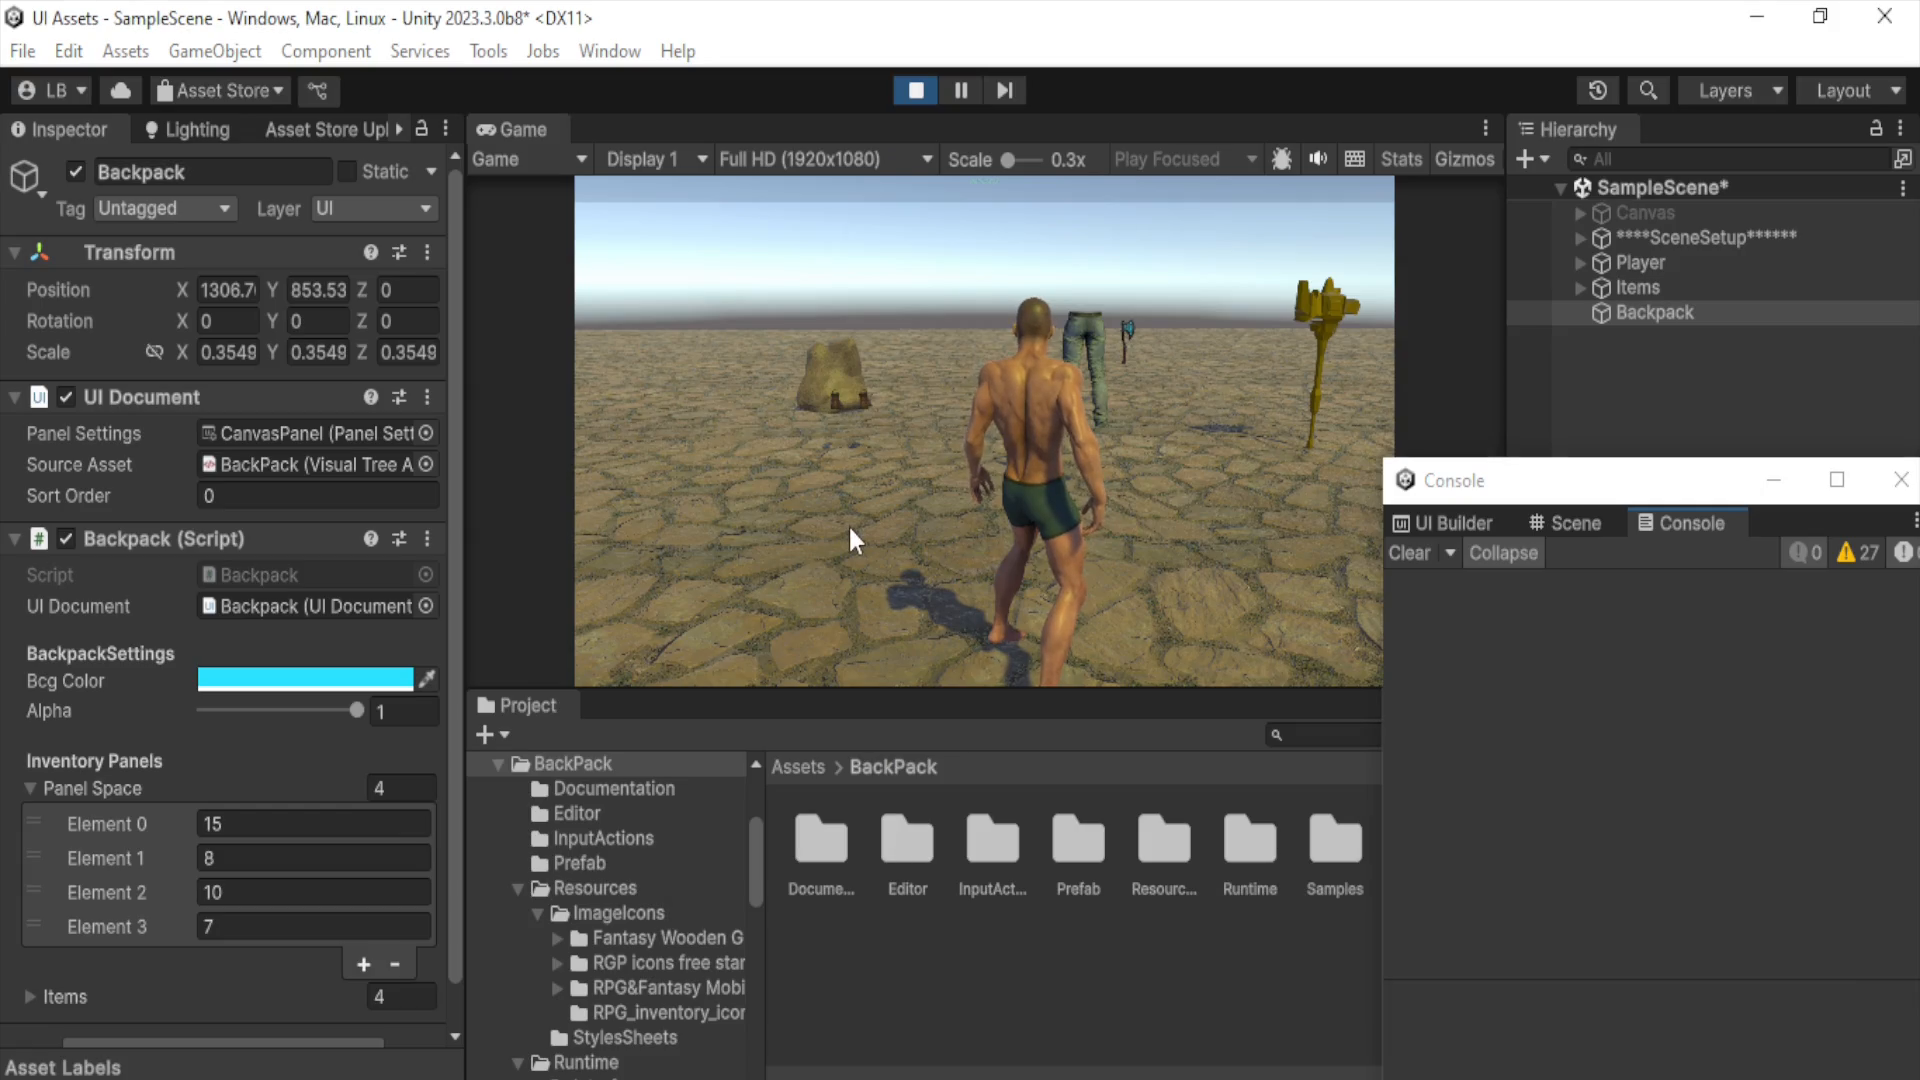Viewport: 1920px width, 1080px height.
Task: Lock the Inspector panel
Action: [422, 129]
